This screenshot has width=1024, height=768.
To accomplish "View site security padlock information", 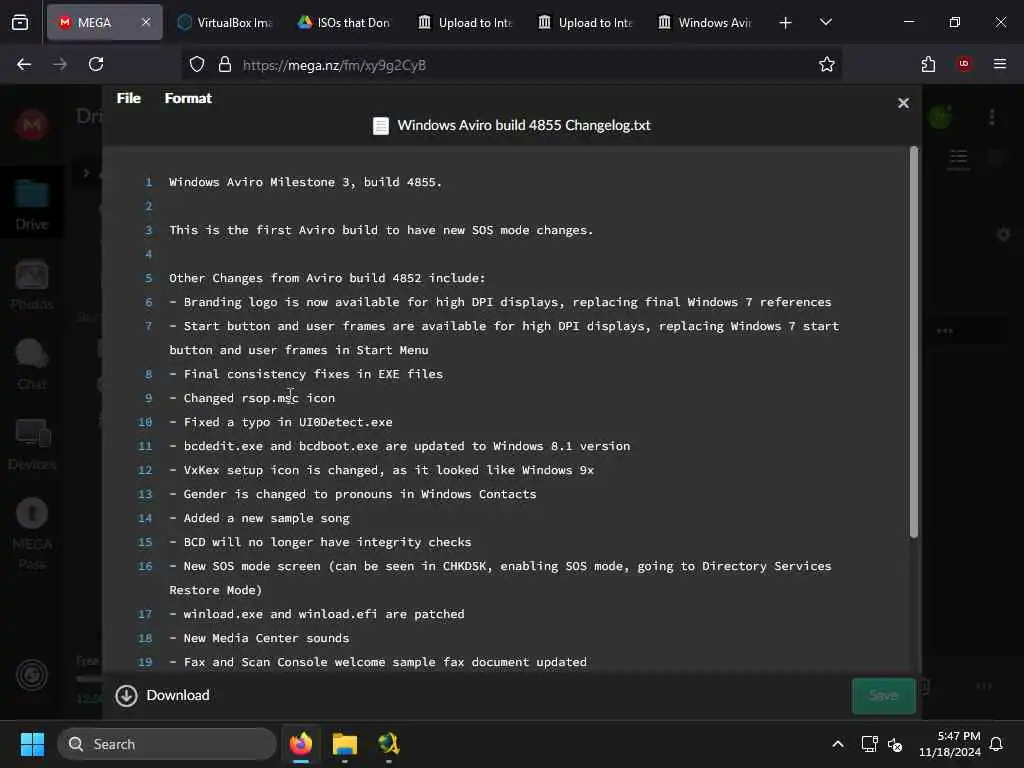I will click(225, 65).
